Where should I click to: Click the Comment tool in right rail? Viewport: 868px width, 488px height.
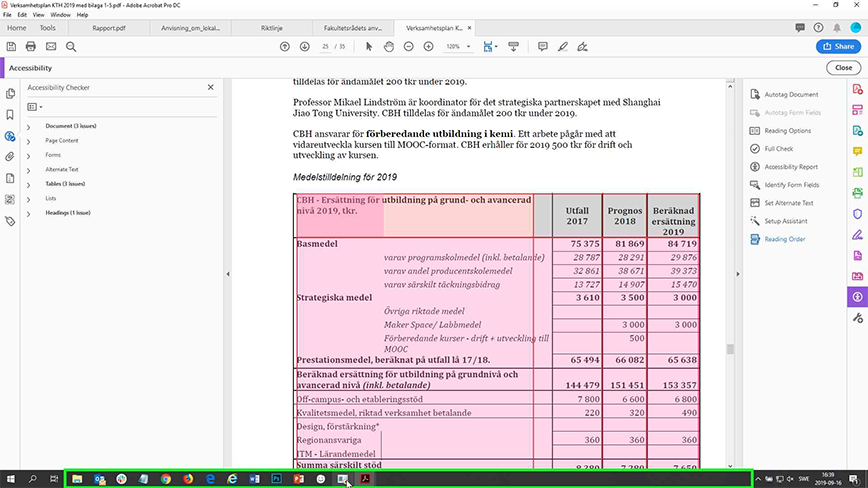(x=858, y=151)
